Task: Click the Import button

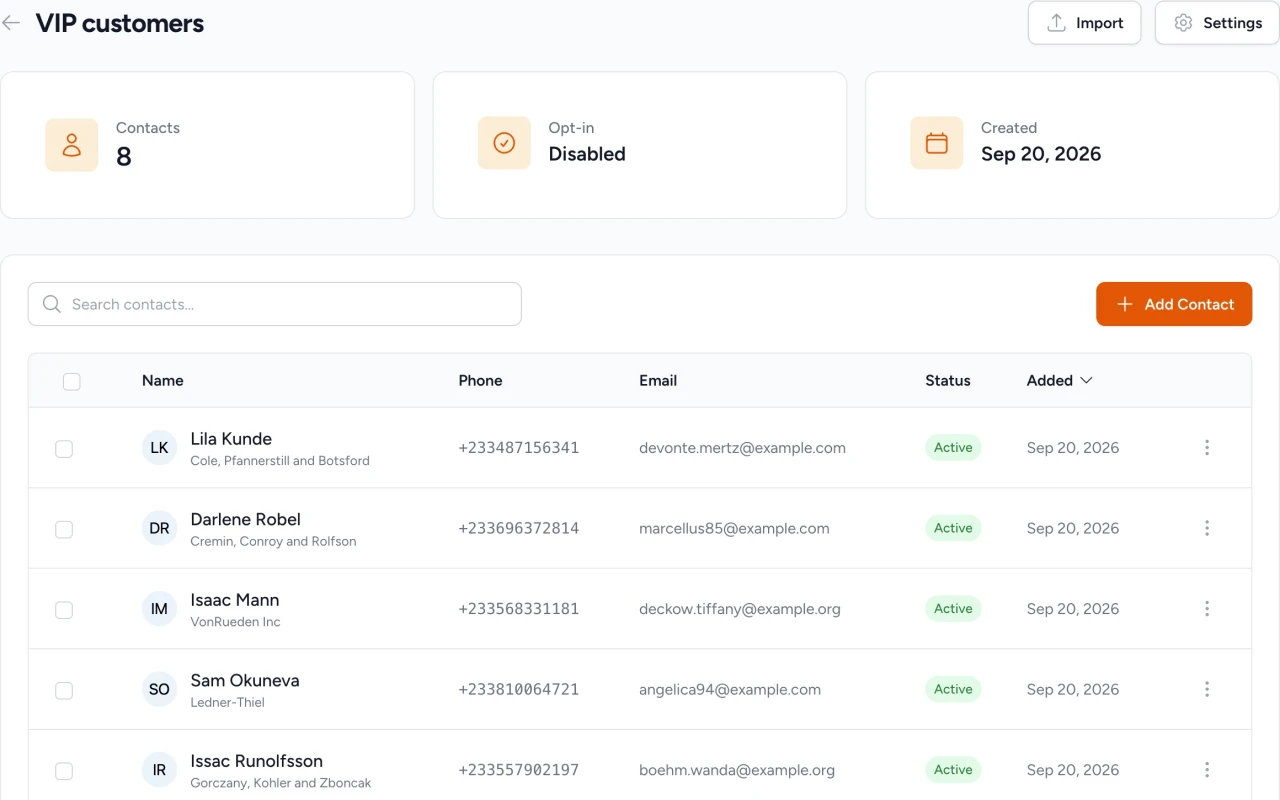Action: tap(1084, 23)
